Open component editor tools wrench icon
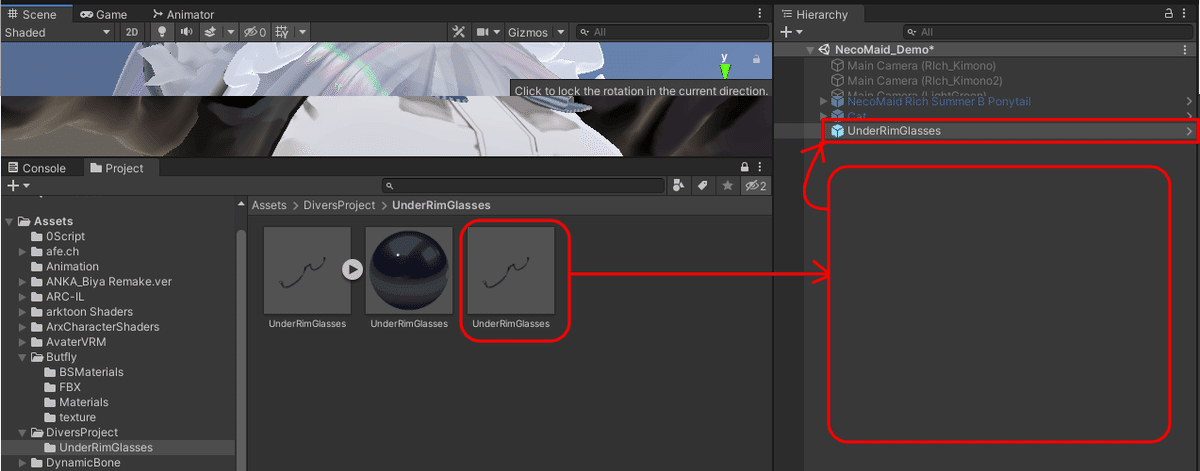The width and height of the screenshot is (1200, 471). click(459, 32)
